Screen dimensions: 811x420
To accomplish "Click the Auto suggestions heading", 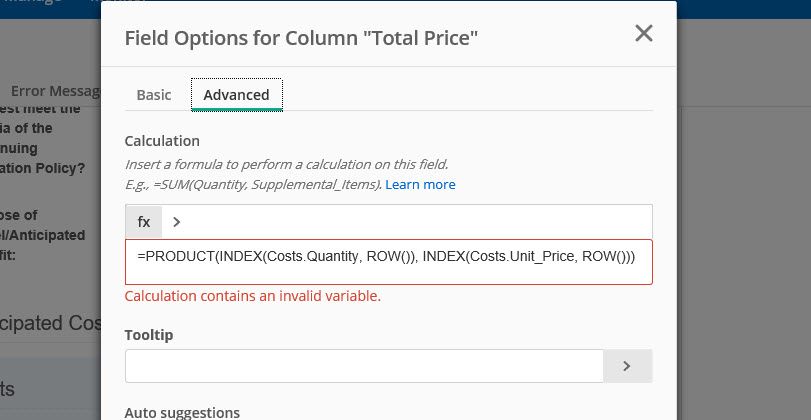I will [182, 412].
